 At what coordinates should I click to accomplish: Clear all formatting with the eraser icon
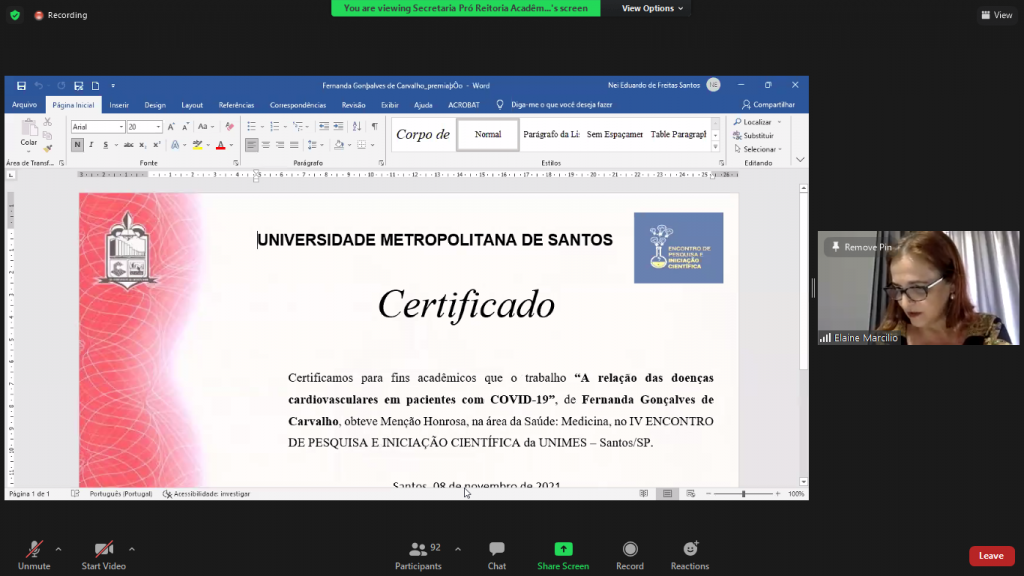point(229,127)
